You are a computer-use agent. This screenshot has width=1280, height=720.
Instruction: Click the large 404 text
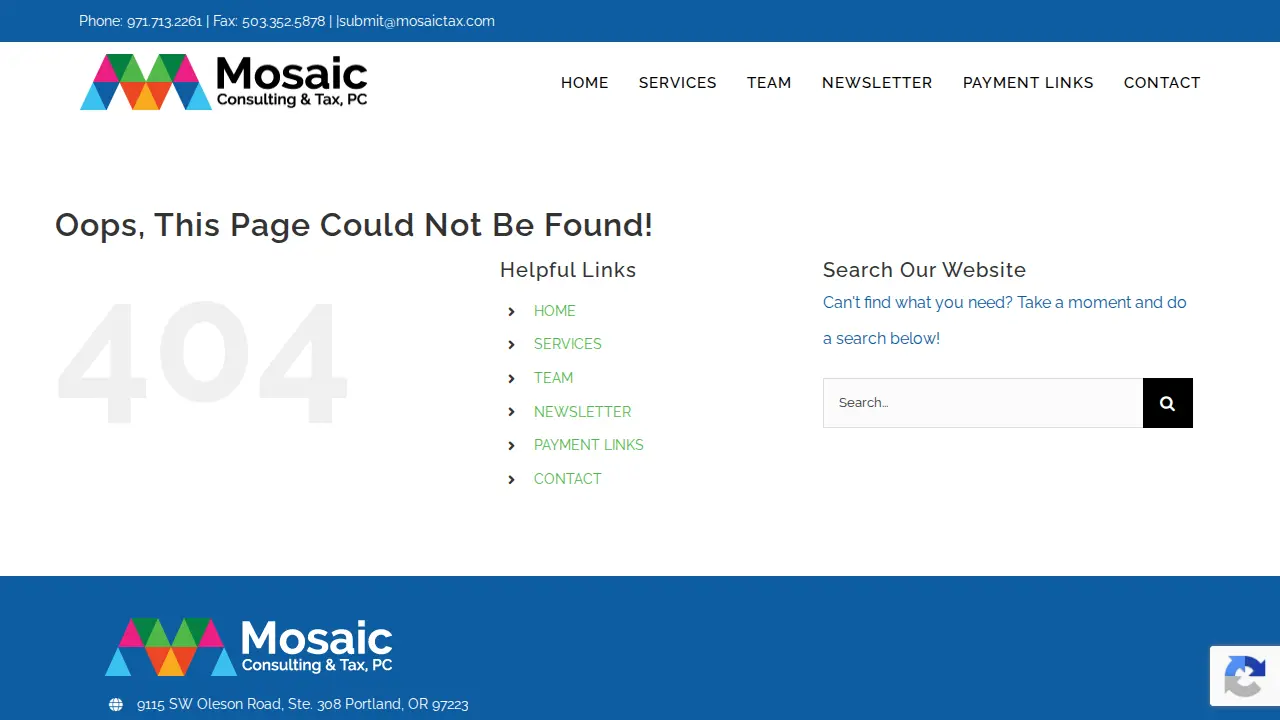tap(203, 362)
